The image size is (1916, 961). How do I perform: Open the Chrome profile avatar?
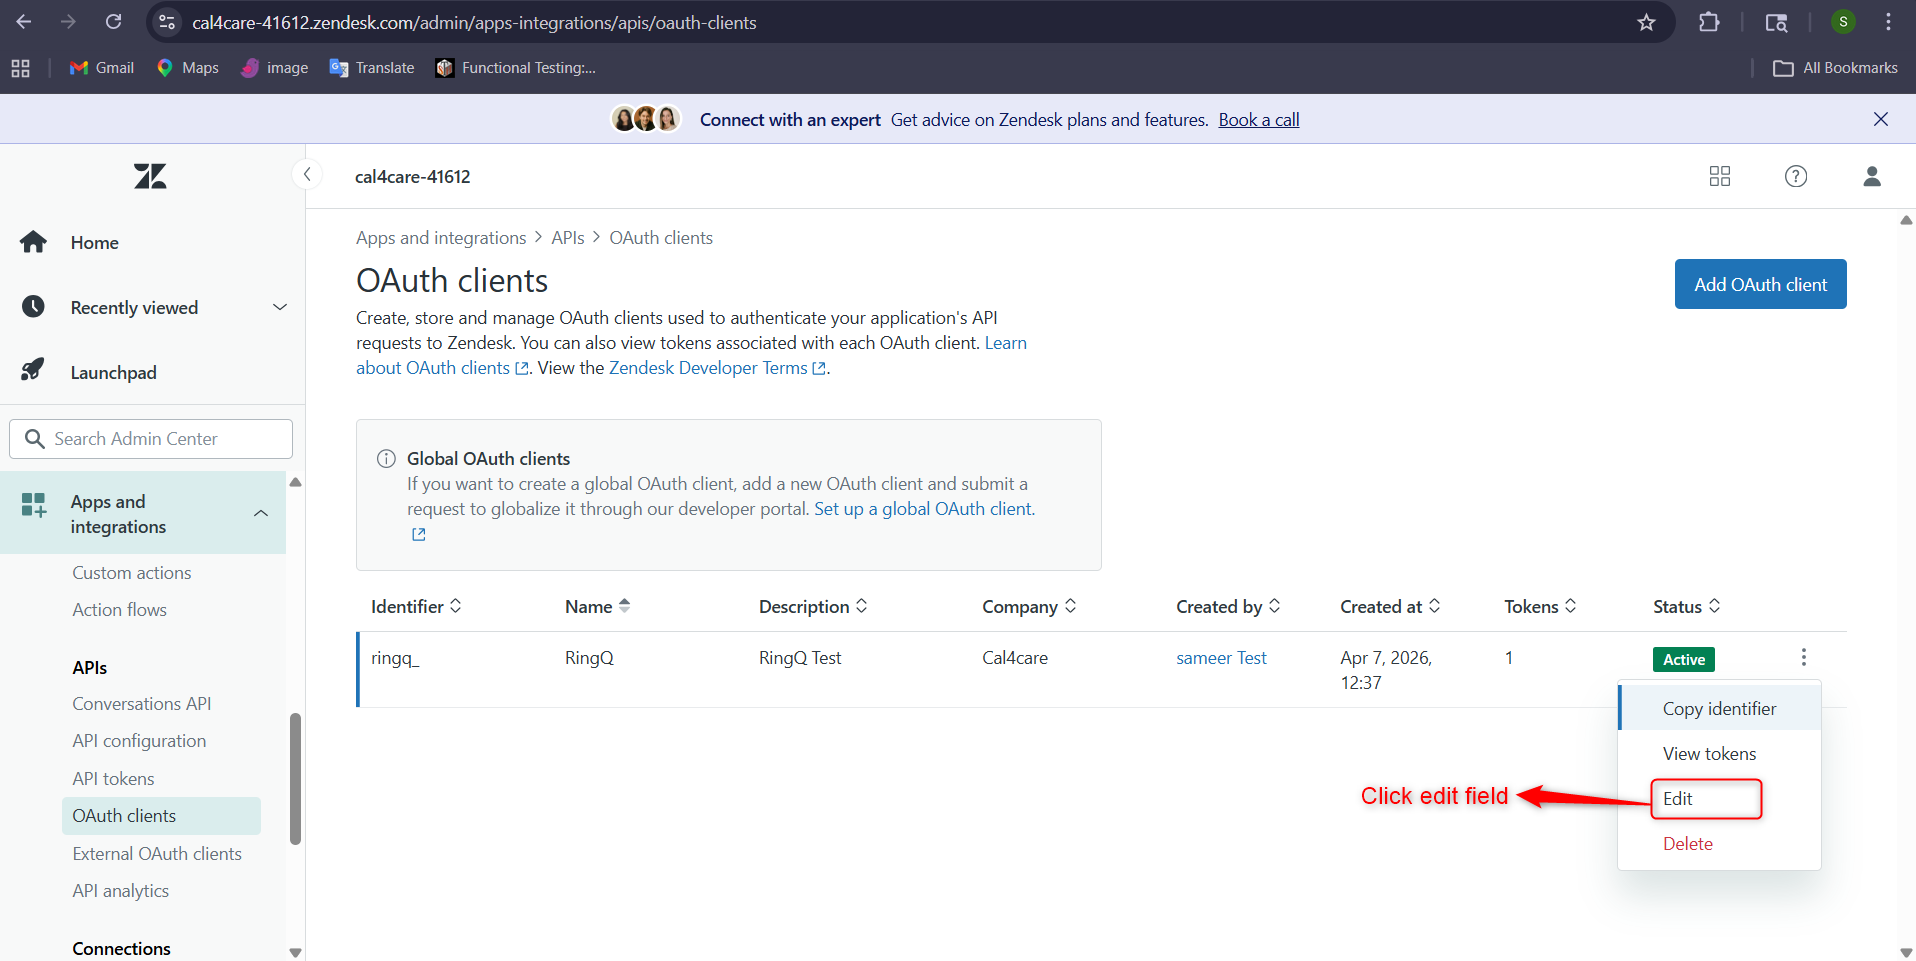point(1843,22)
